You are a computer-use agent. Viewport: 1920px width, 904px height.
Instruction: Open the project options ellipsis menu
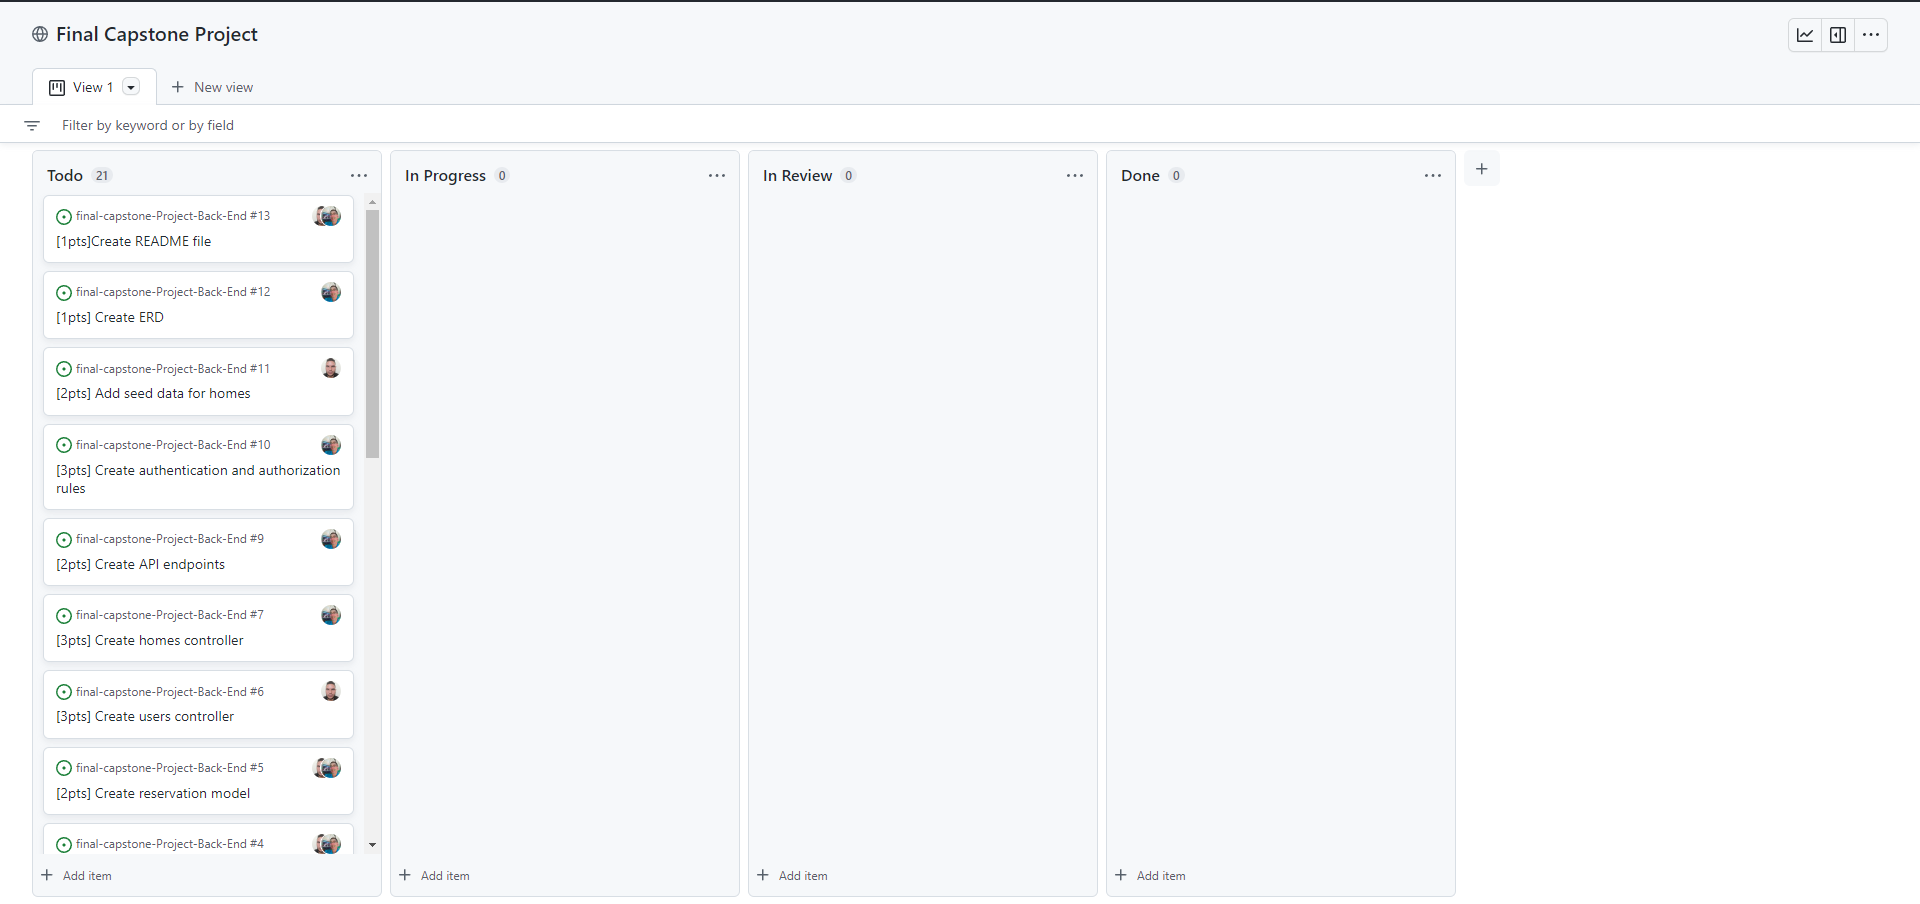[1872, 35]
